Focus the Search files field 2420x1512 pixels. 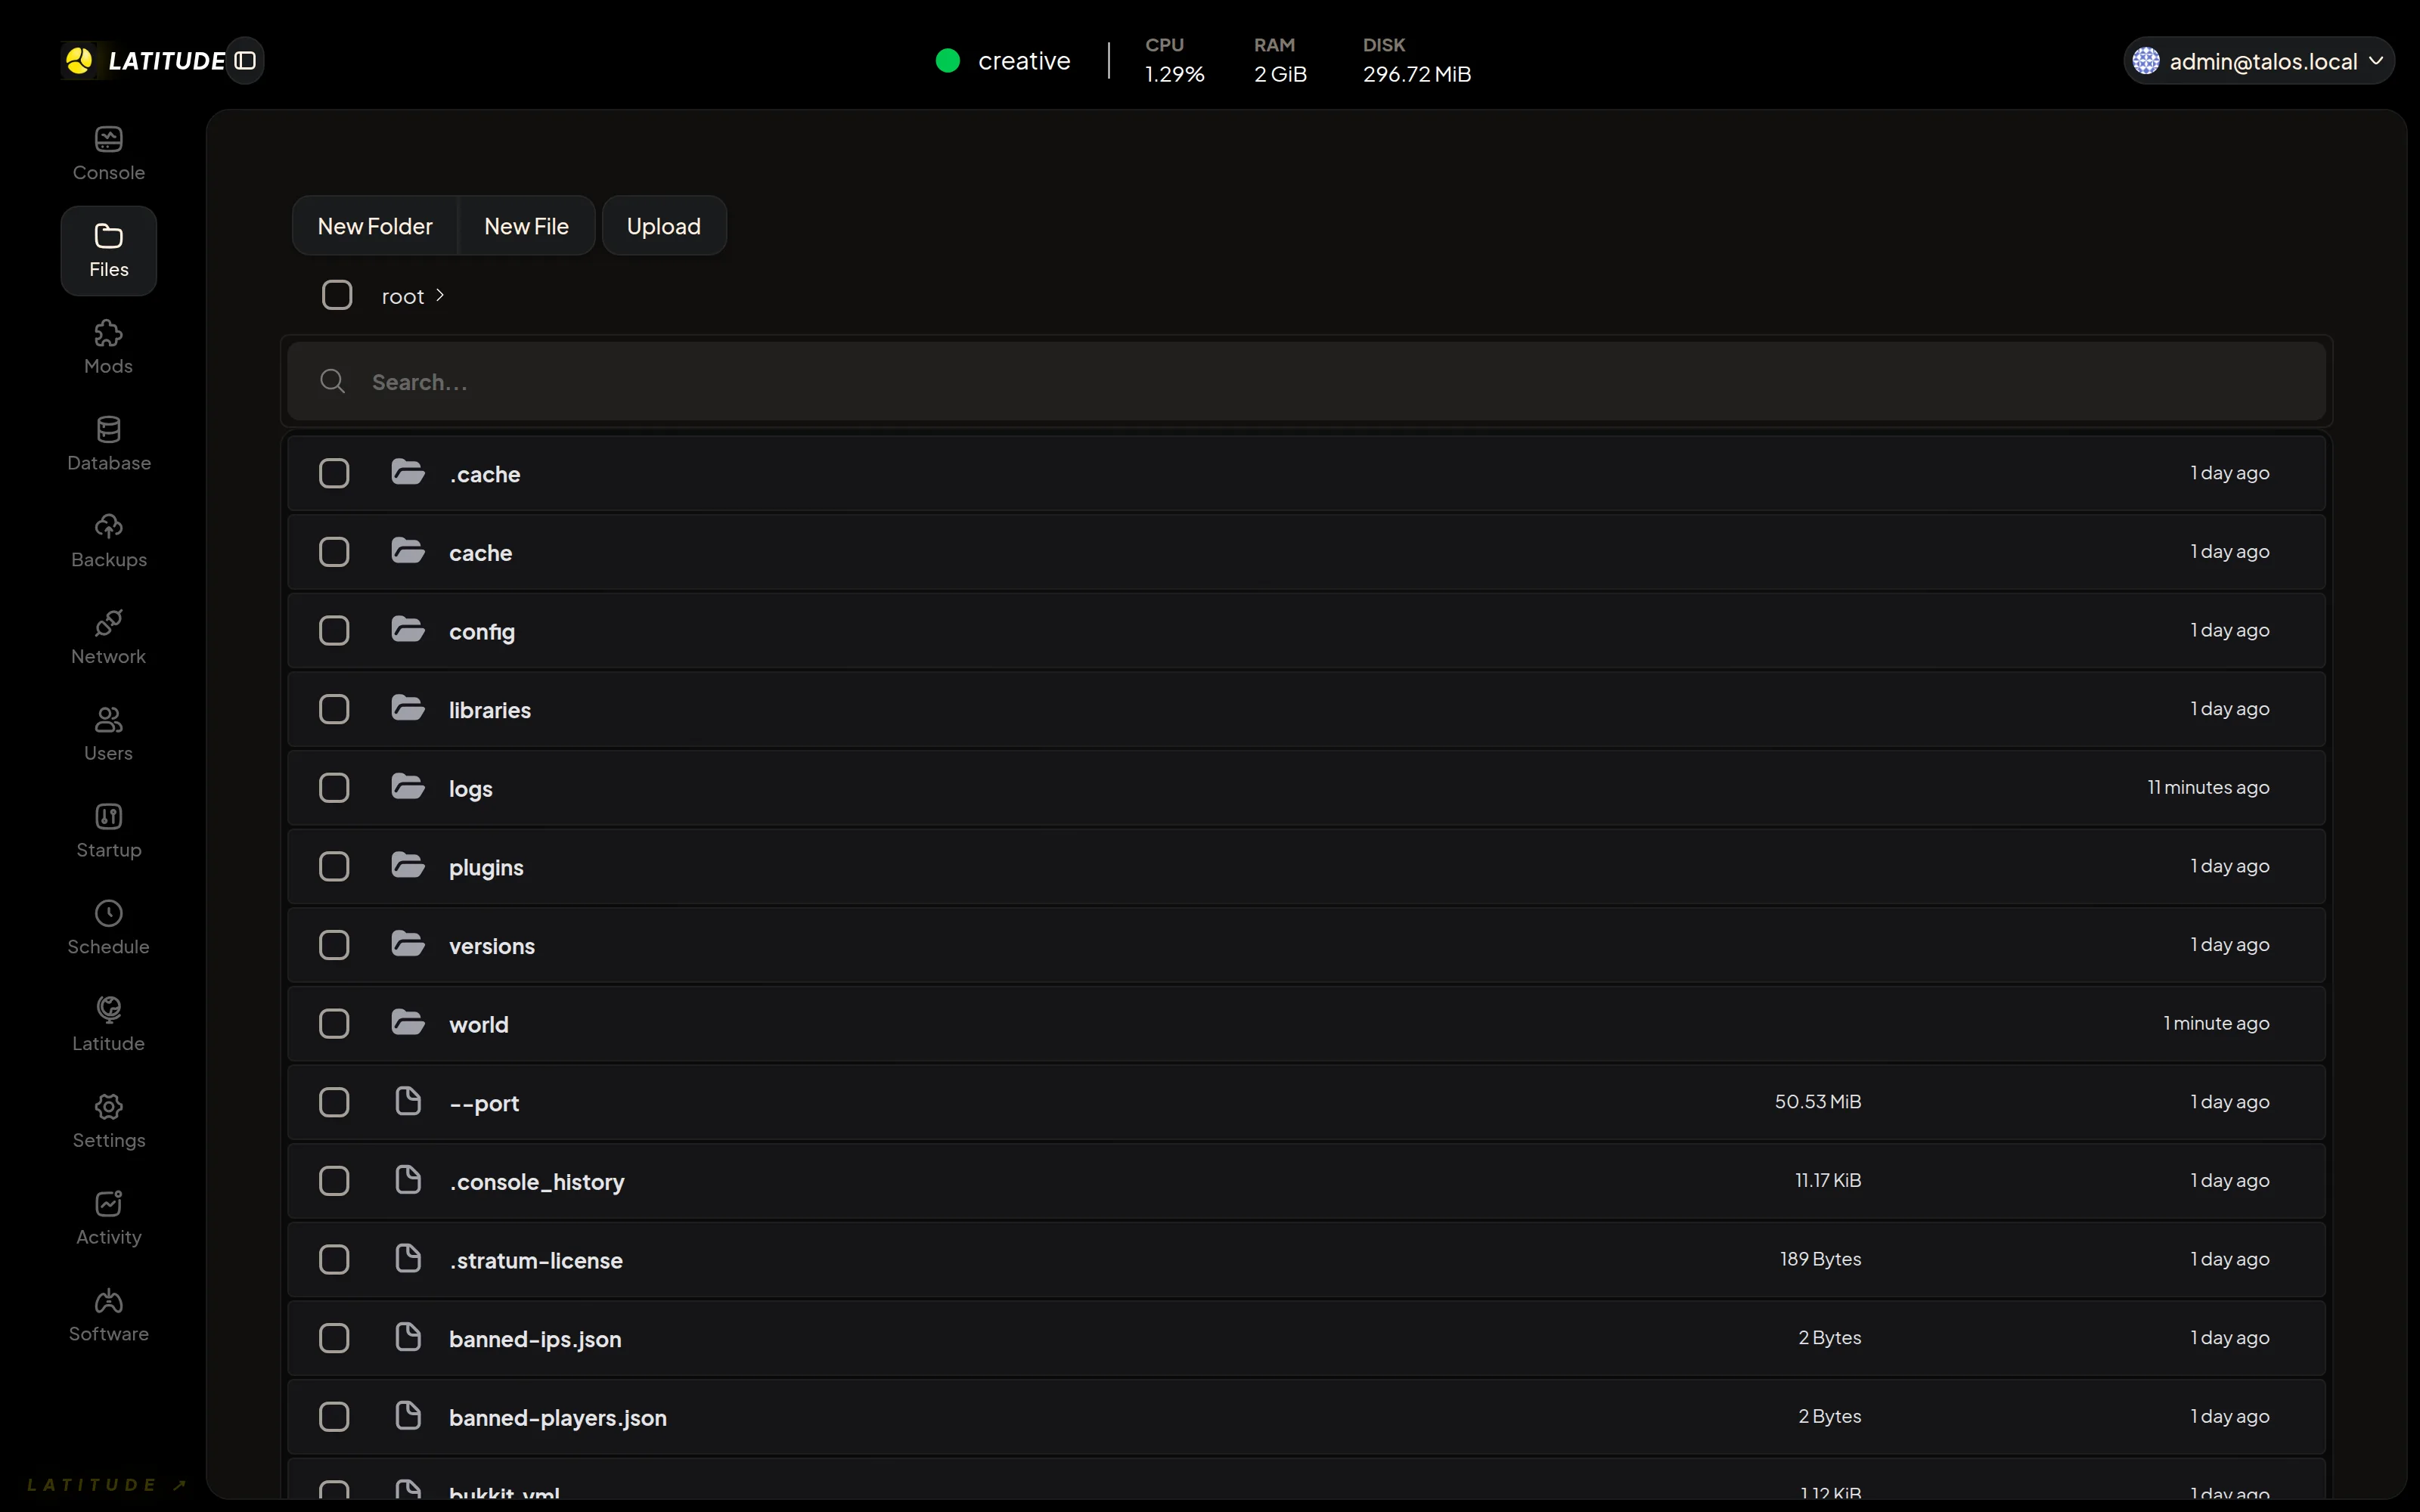[x=1306, y=381]
